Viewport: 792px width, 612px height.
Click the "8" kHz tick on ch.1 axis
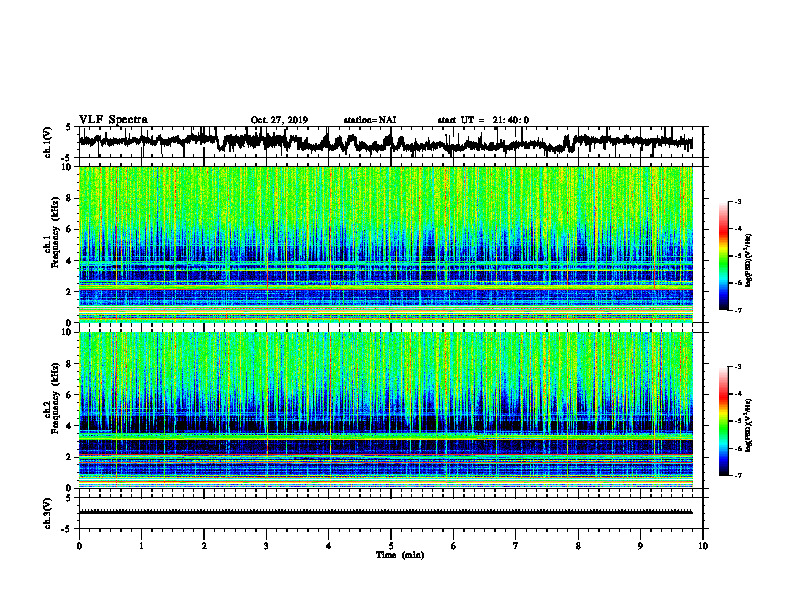[x=69, y=198]
